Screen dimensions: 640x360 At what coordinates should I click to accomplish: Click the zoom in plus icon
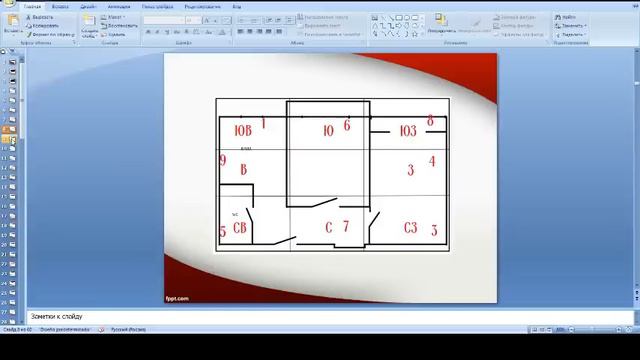pos(619,329)
